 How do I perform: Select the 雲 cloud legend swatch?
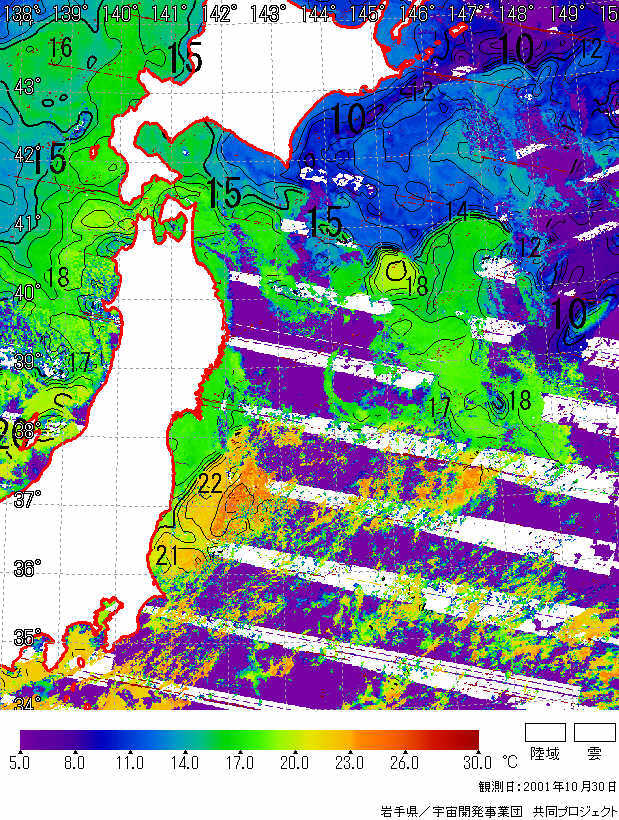point(594,732)
